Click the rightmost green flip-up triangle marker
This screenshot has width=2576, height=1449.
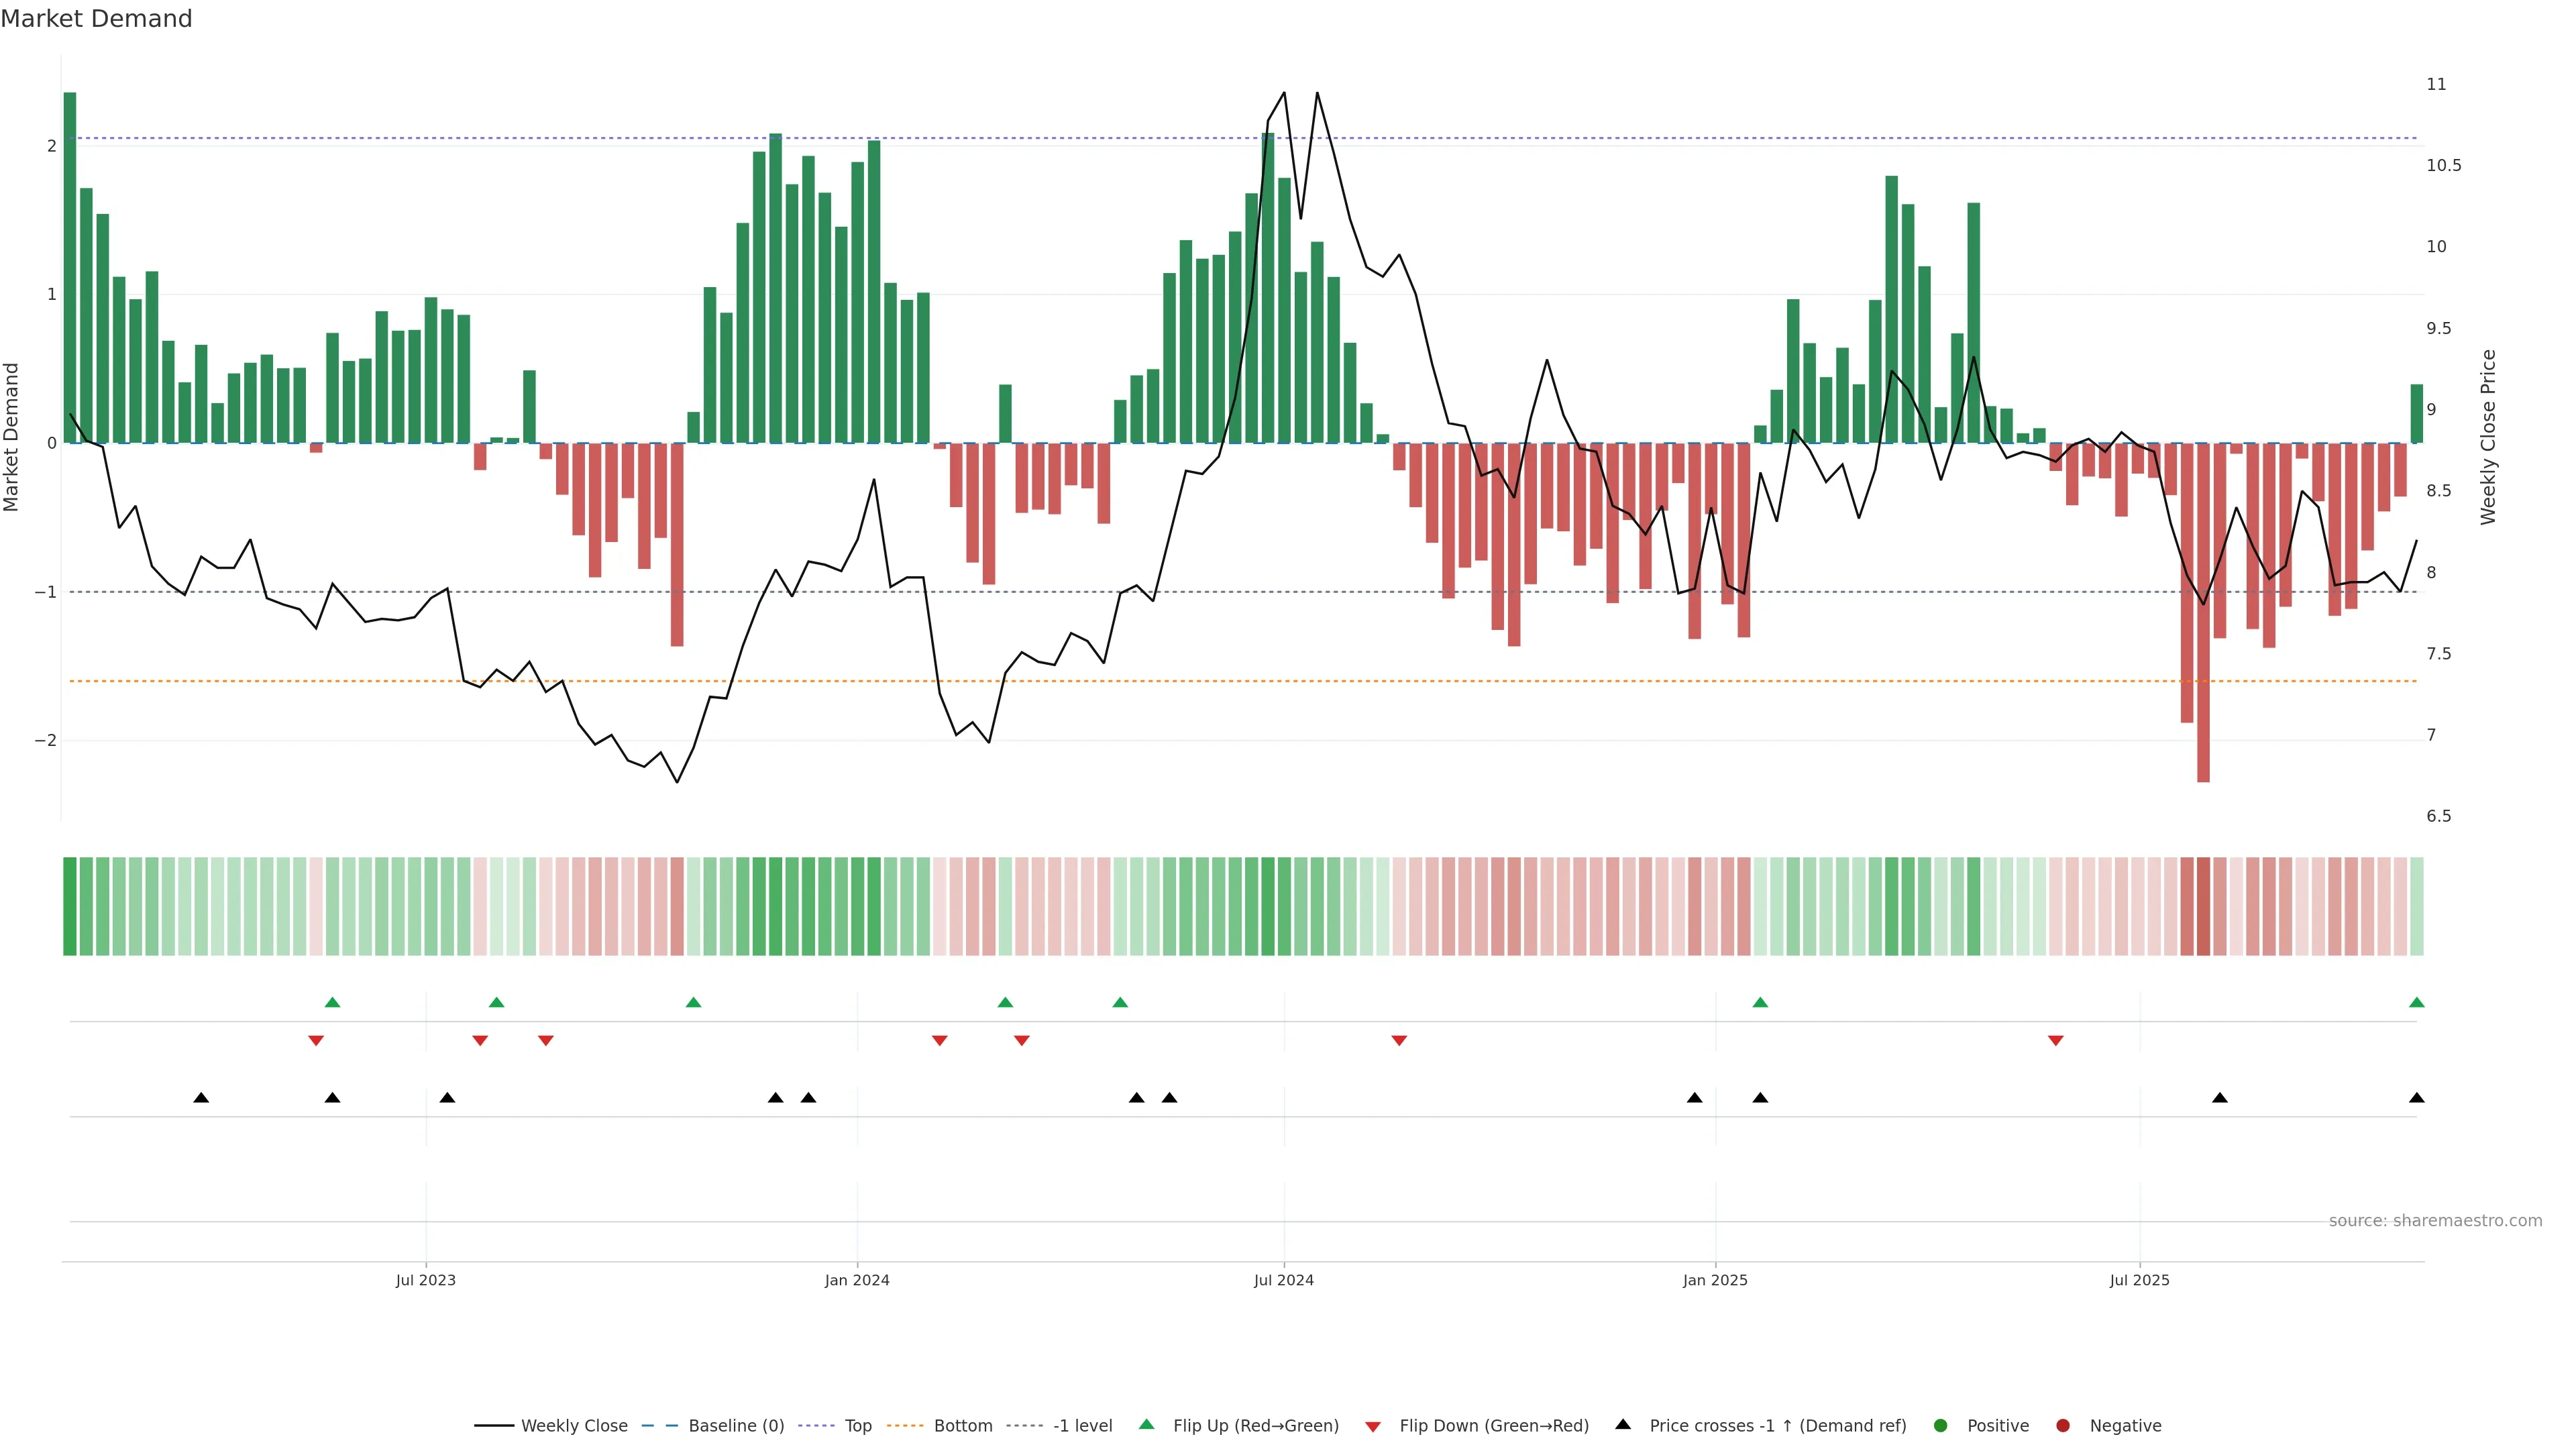click(2417, 1003)
